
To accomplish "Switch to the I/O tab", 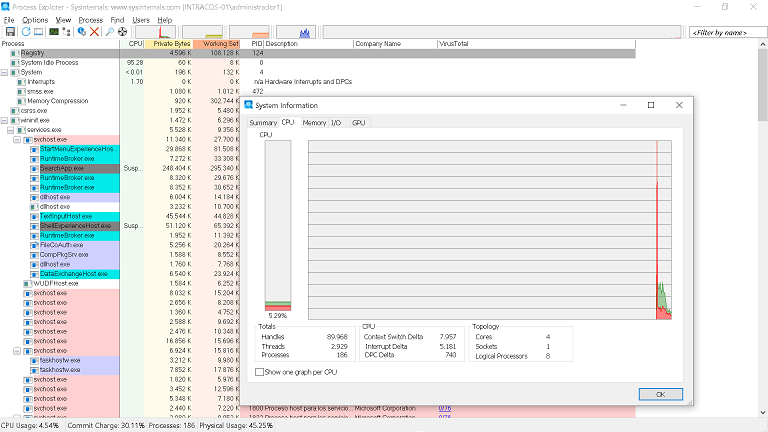I will [x=336, y=123].
